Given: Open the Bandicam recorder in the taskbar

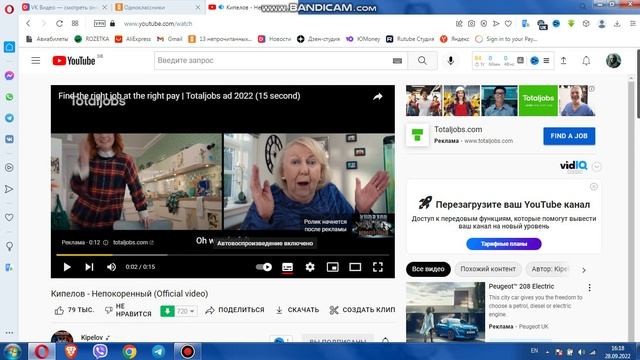Looking at the screenshot, I should (x=187, y=351).
